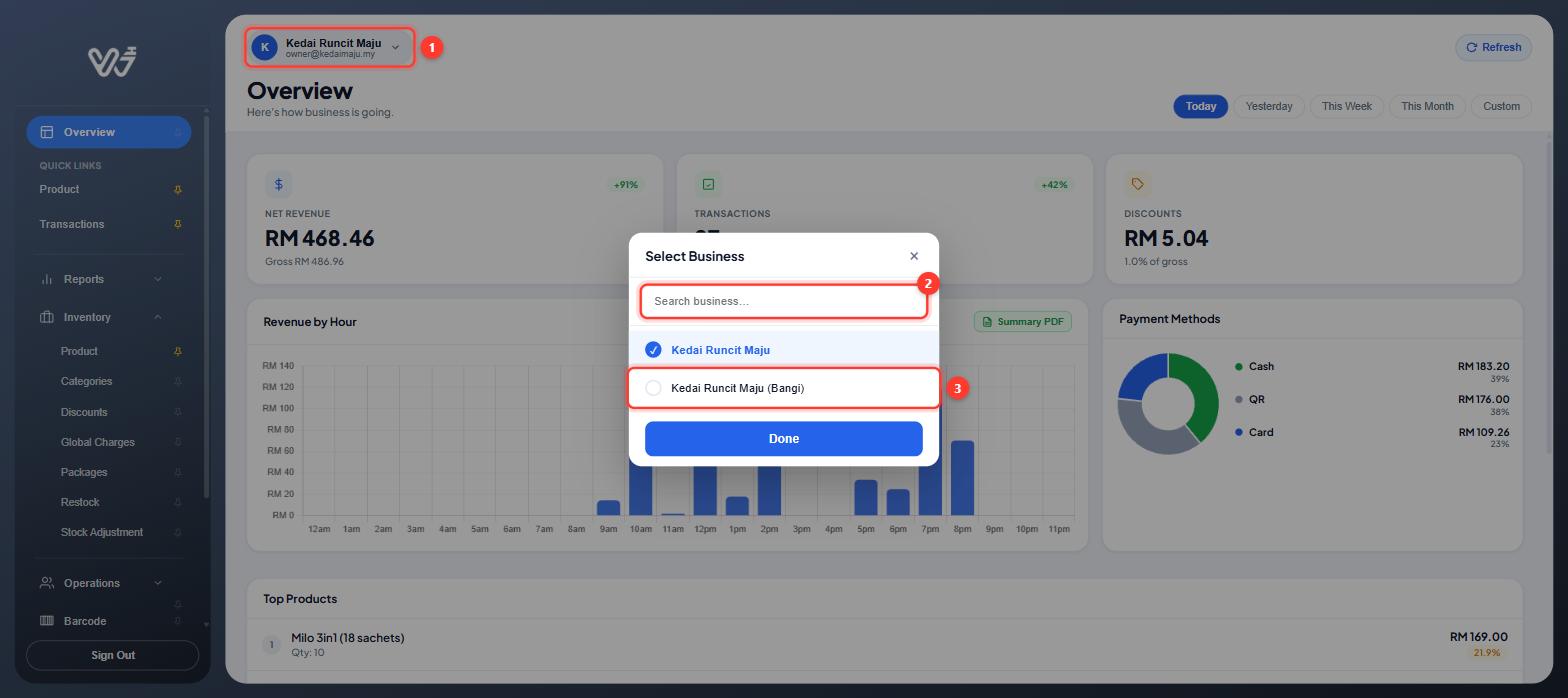Click the RM 5.04 discounts value

click(x=1166, y=238)
